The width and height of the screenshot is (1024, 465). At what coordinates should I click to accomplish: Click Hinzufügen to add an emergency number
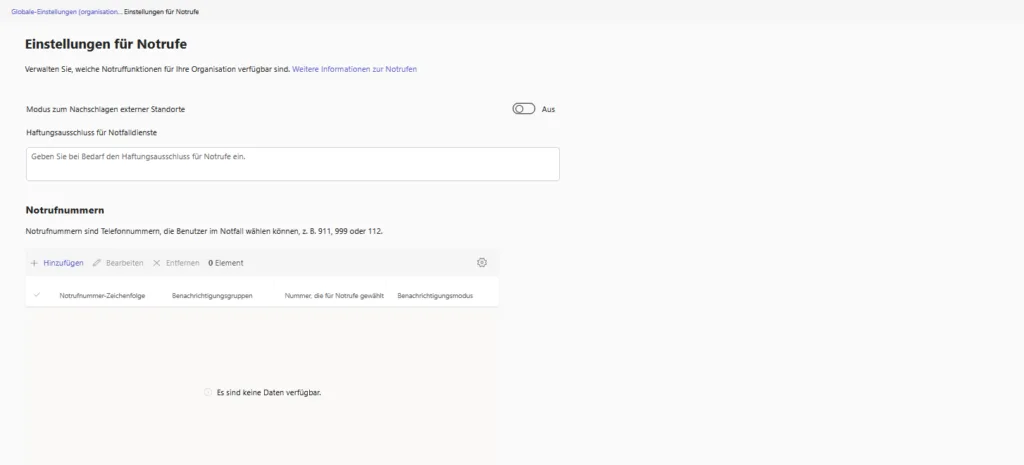(63, 263)
